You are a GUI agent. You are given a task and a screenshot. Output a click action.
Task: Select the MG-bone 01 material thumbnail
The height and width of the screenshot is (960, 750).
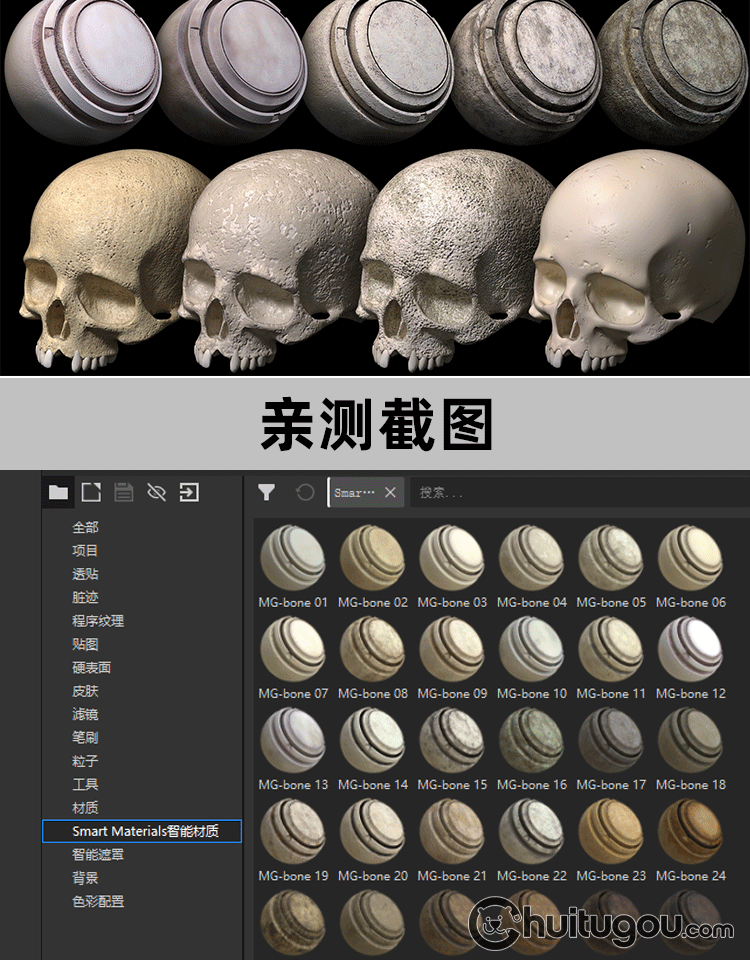[x=293, y=558]
